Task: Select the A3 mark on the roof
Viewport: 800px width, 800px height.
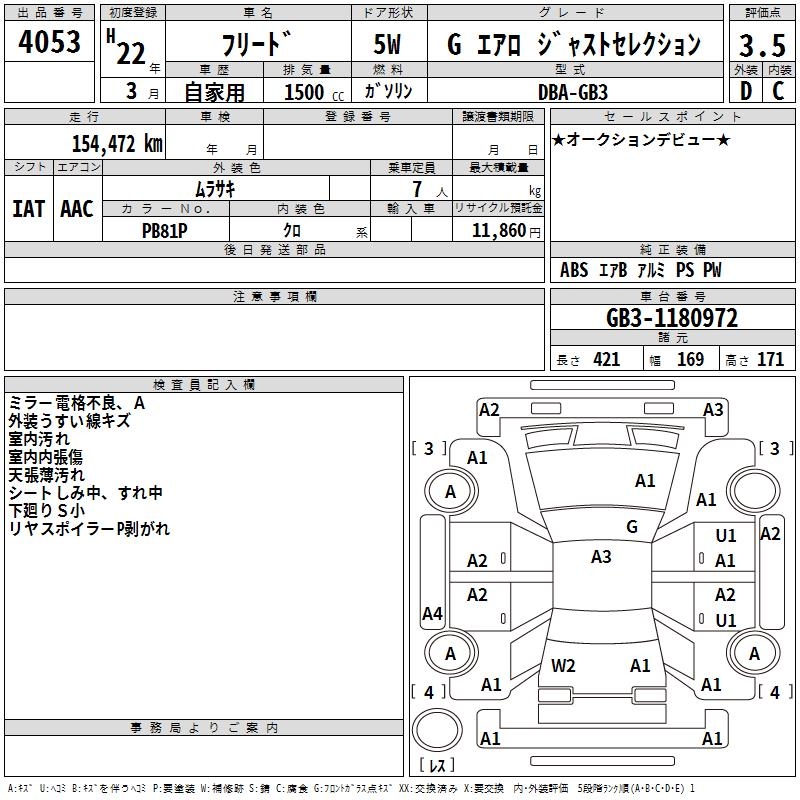Action: (601, 557)
